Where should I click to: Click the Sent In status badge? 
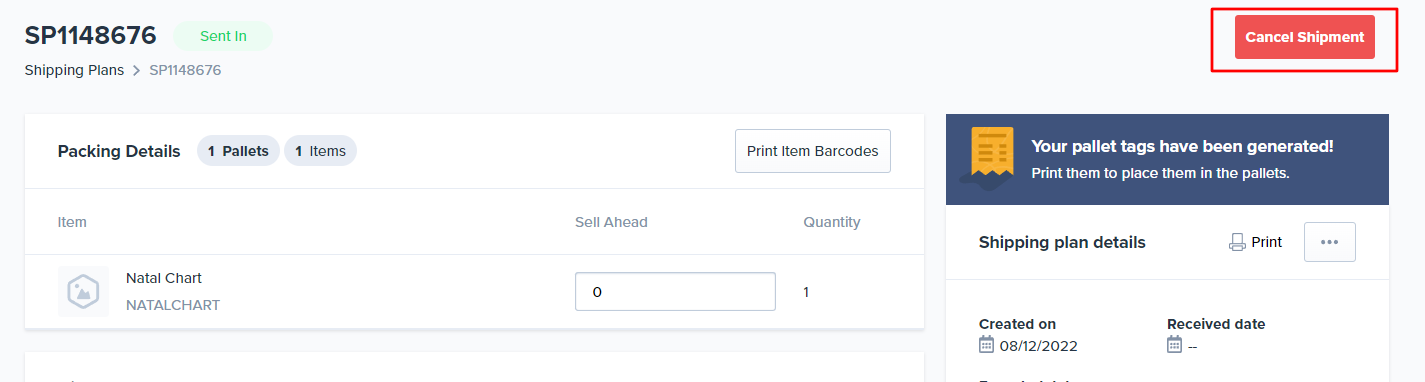coord(223,36)
